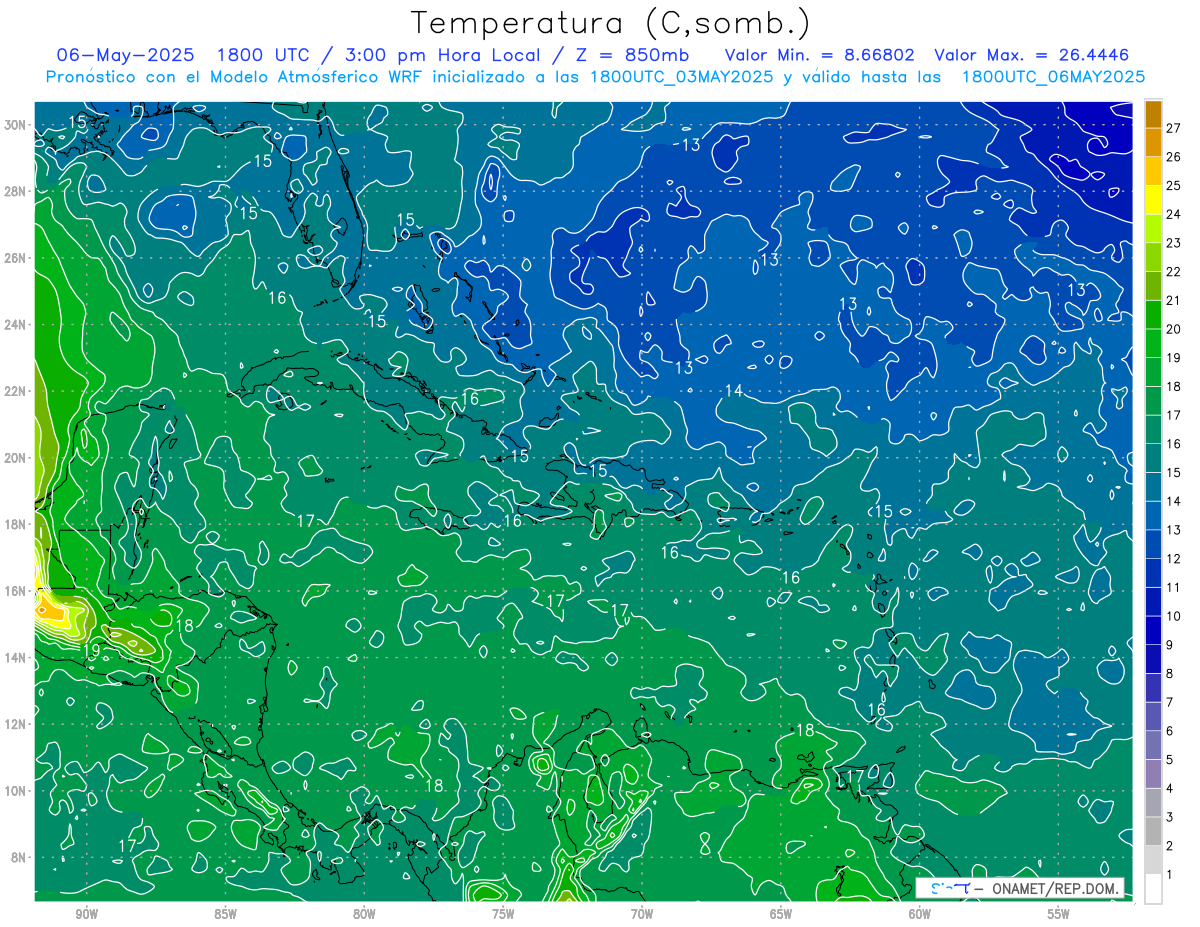Click value "20" on the color scale

1174,328
